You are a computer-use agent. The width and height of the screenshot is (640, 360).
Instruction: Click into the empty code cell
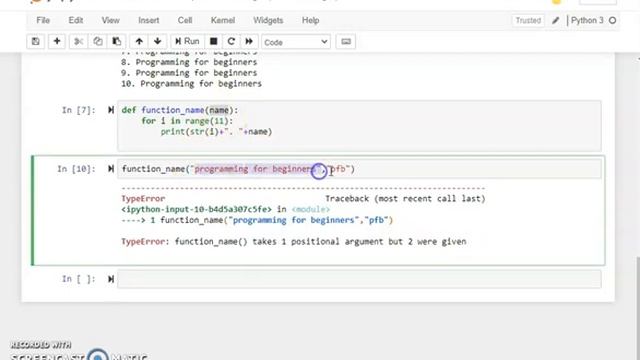359,279
